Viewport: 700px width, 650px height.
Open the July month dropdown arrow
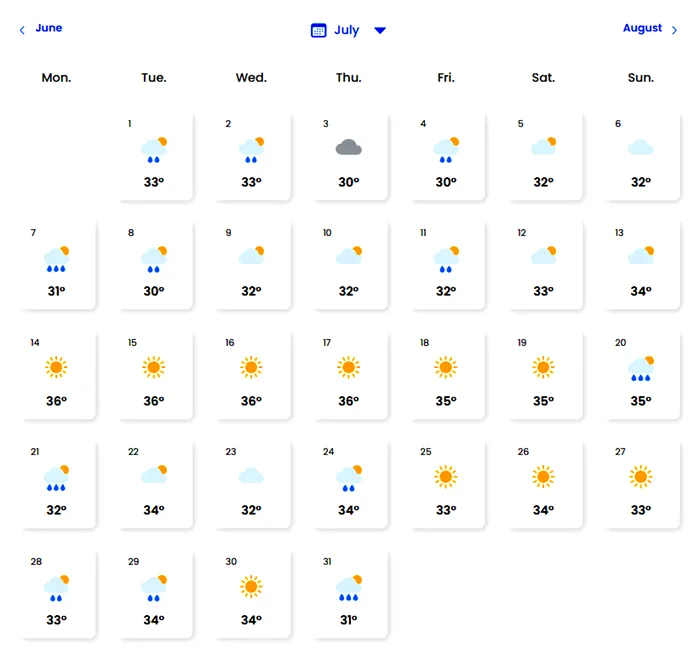click(x=380, y=30)
